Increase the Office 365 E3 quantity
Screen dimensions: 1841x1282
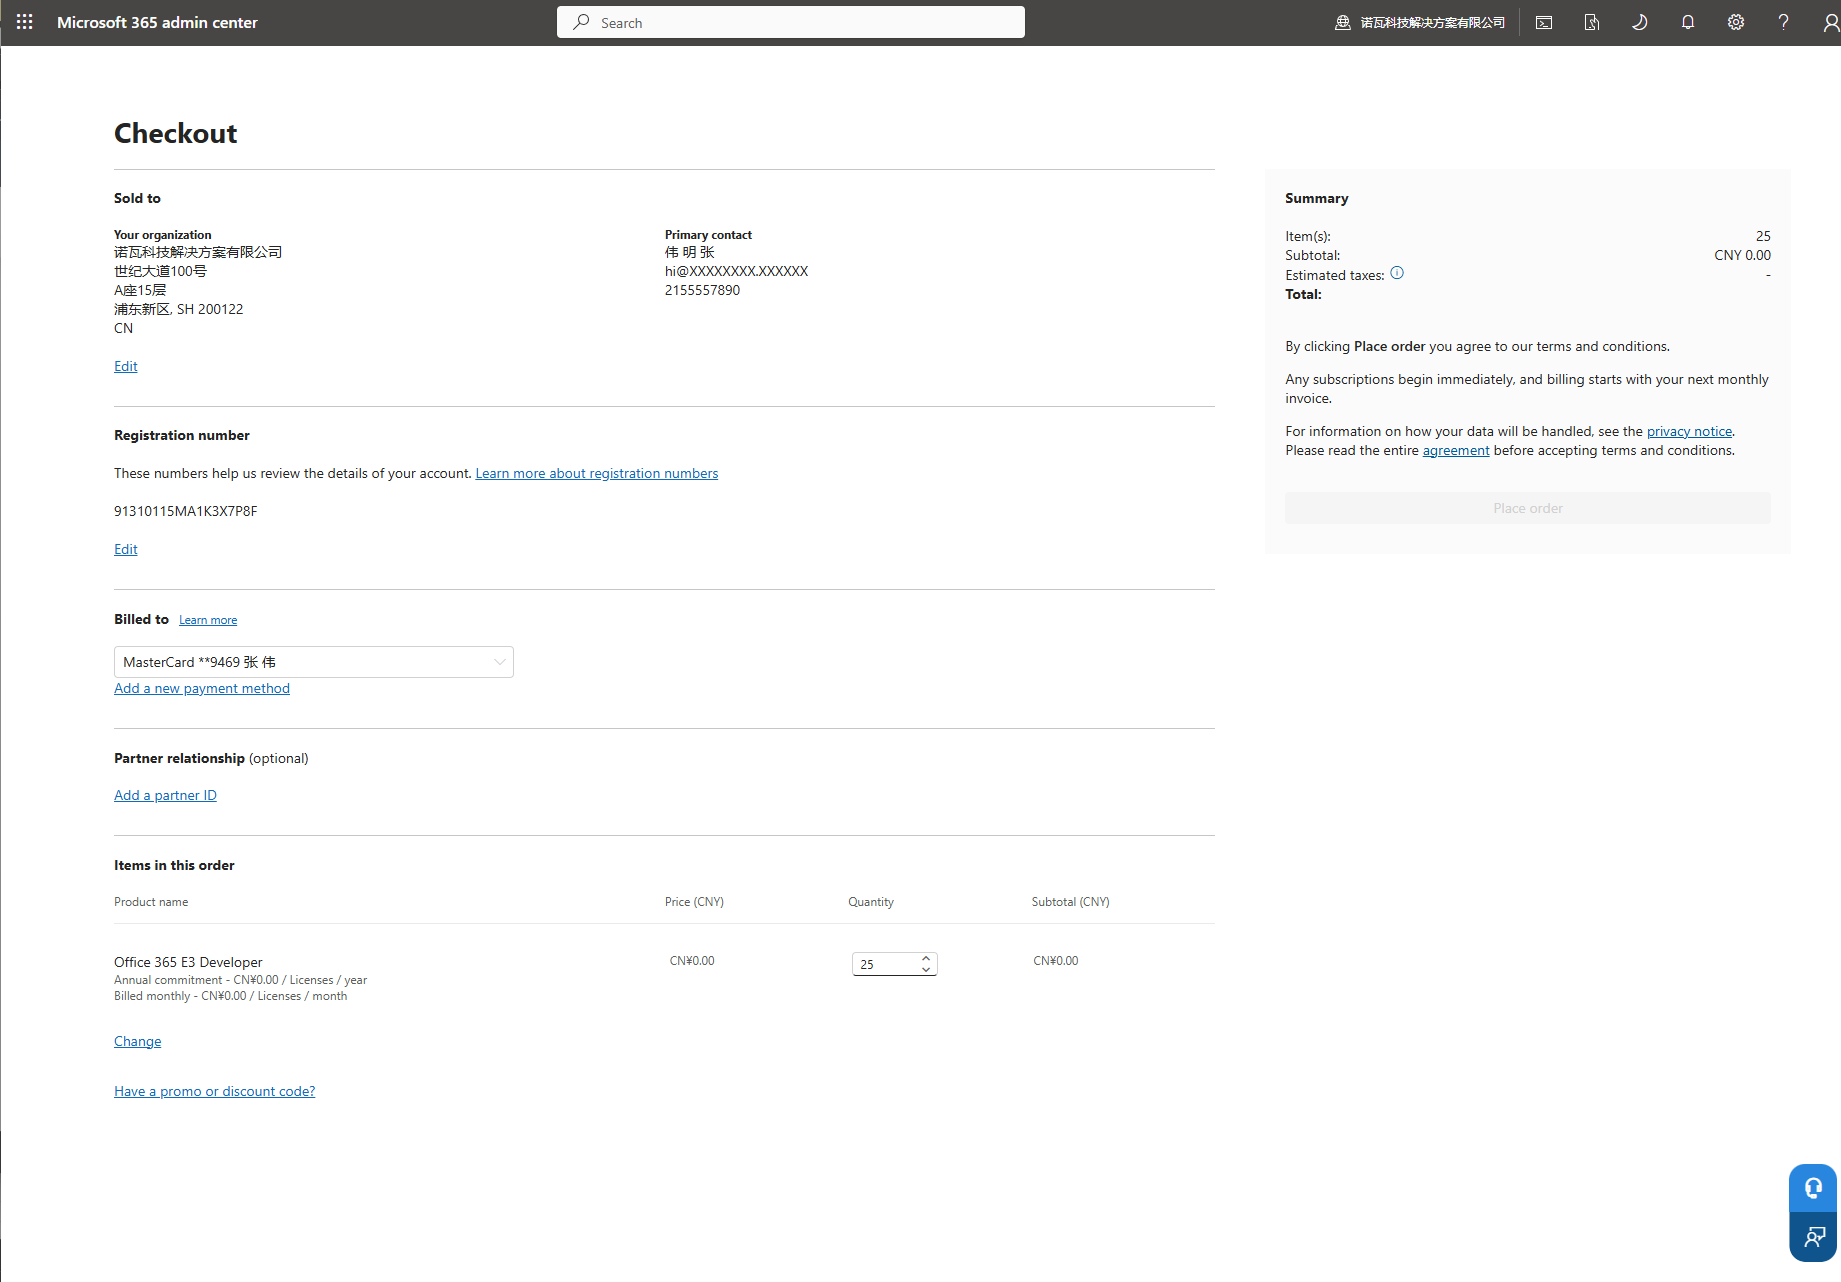click(926, 958)
